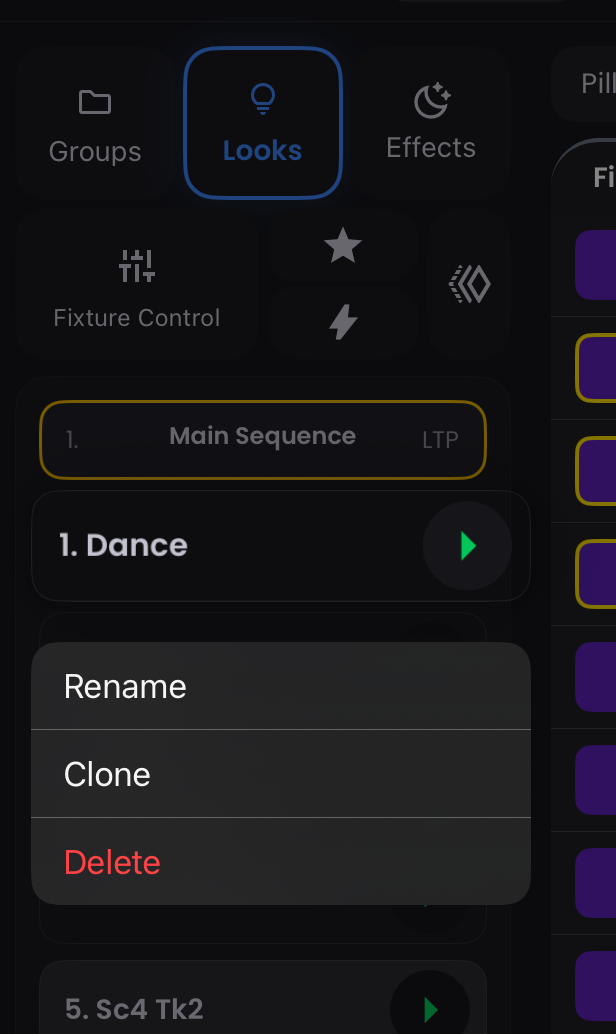
Task: Click the Pill button at top right
Action: 597,83
